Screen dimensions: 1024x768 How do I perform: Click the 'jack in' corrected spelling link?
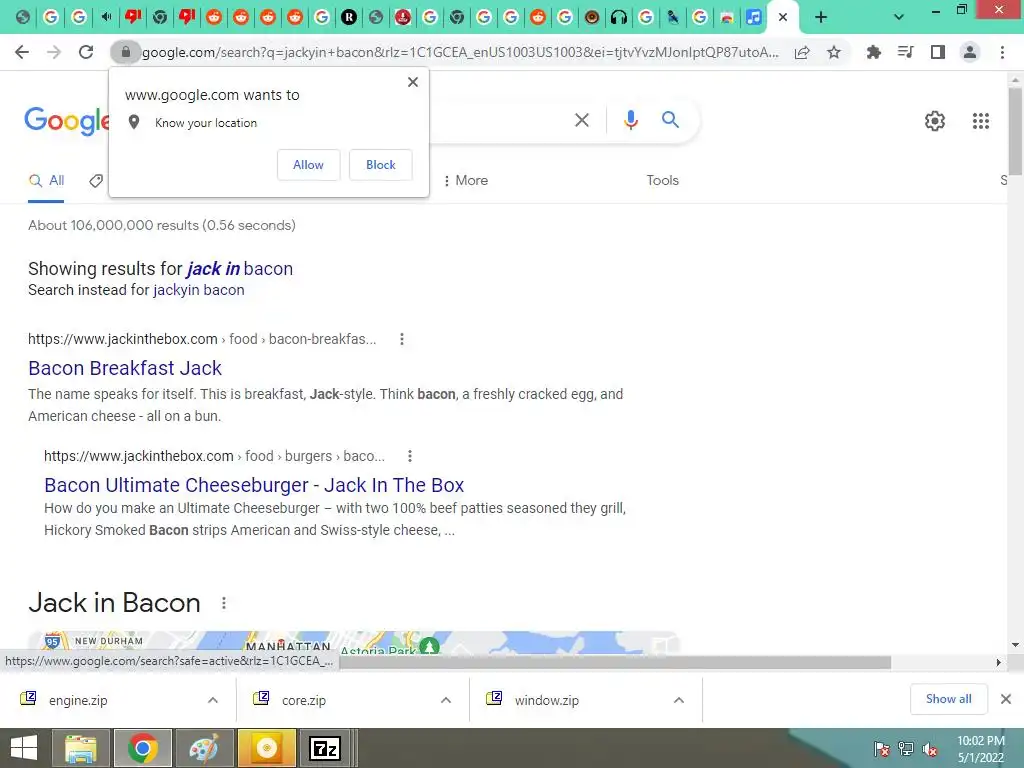213,269
